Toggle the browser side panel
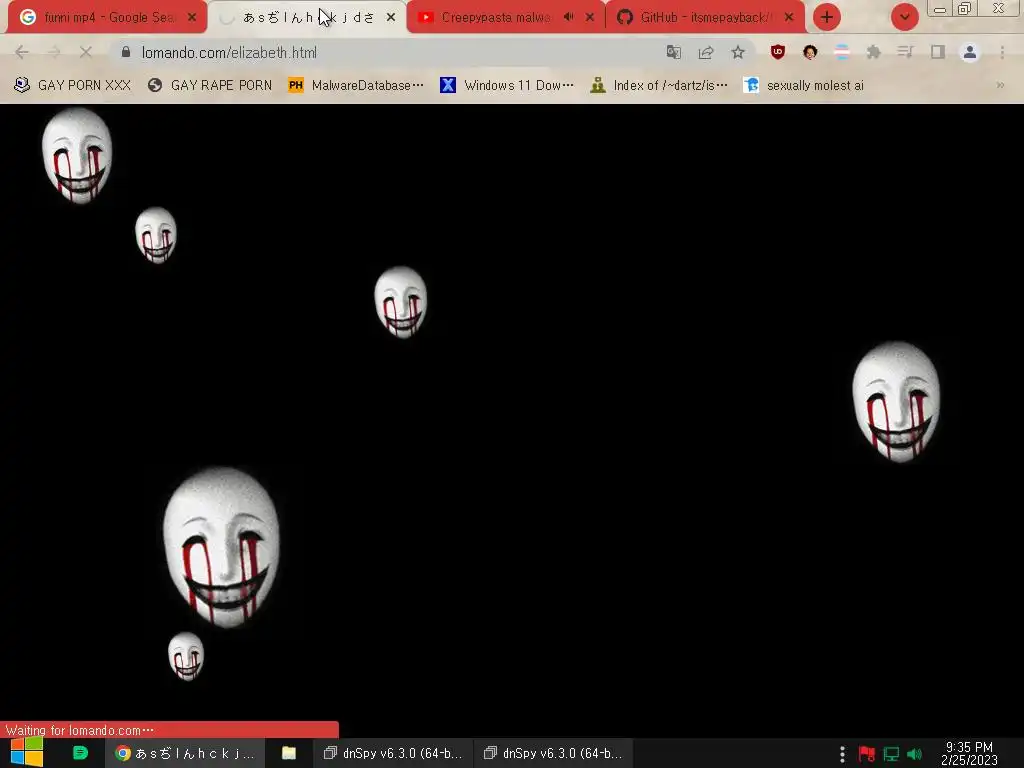Screen dimensions: 1024x768 tap(938, 52)
